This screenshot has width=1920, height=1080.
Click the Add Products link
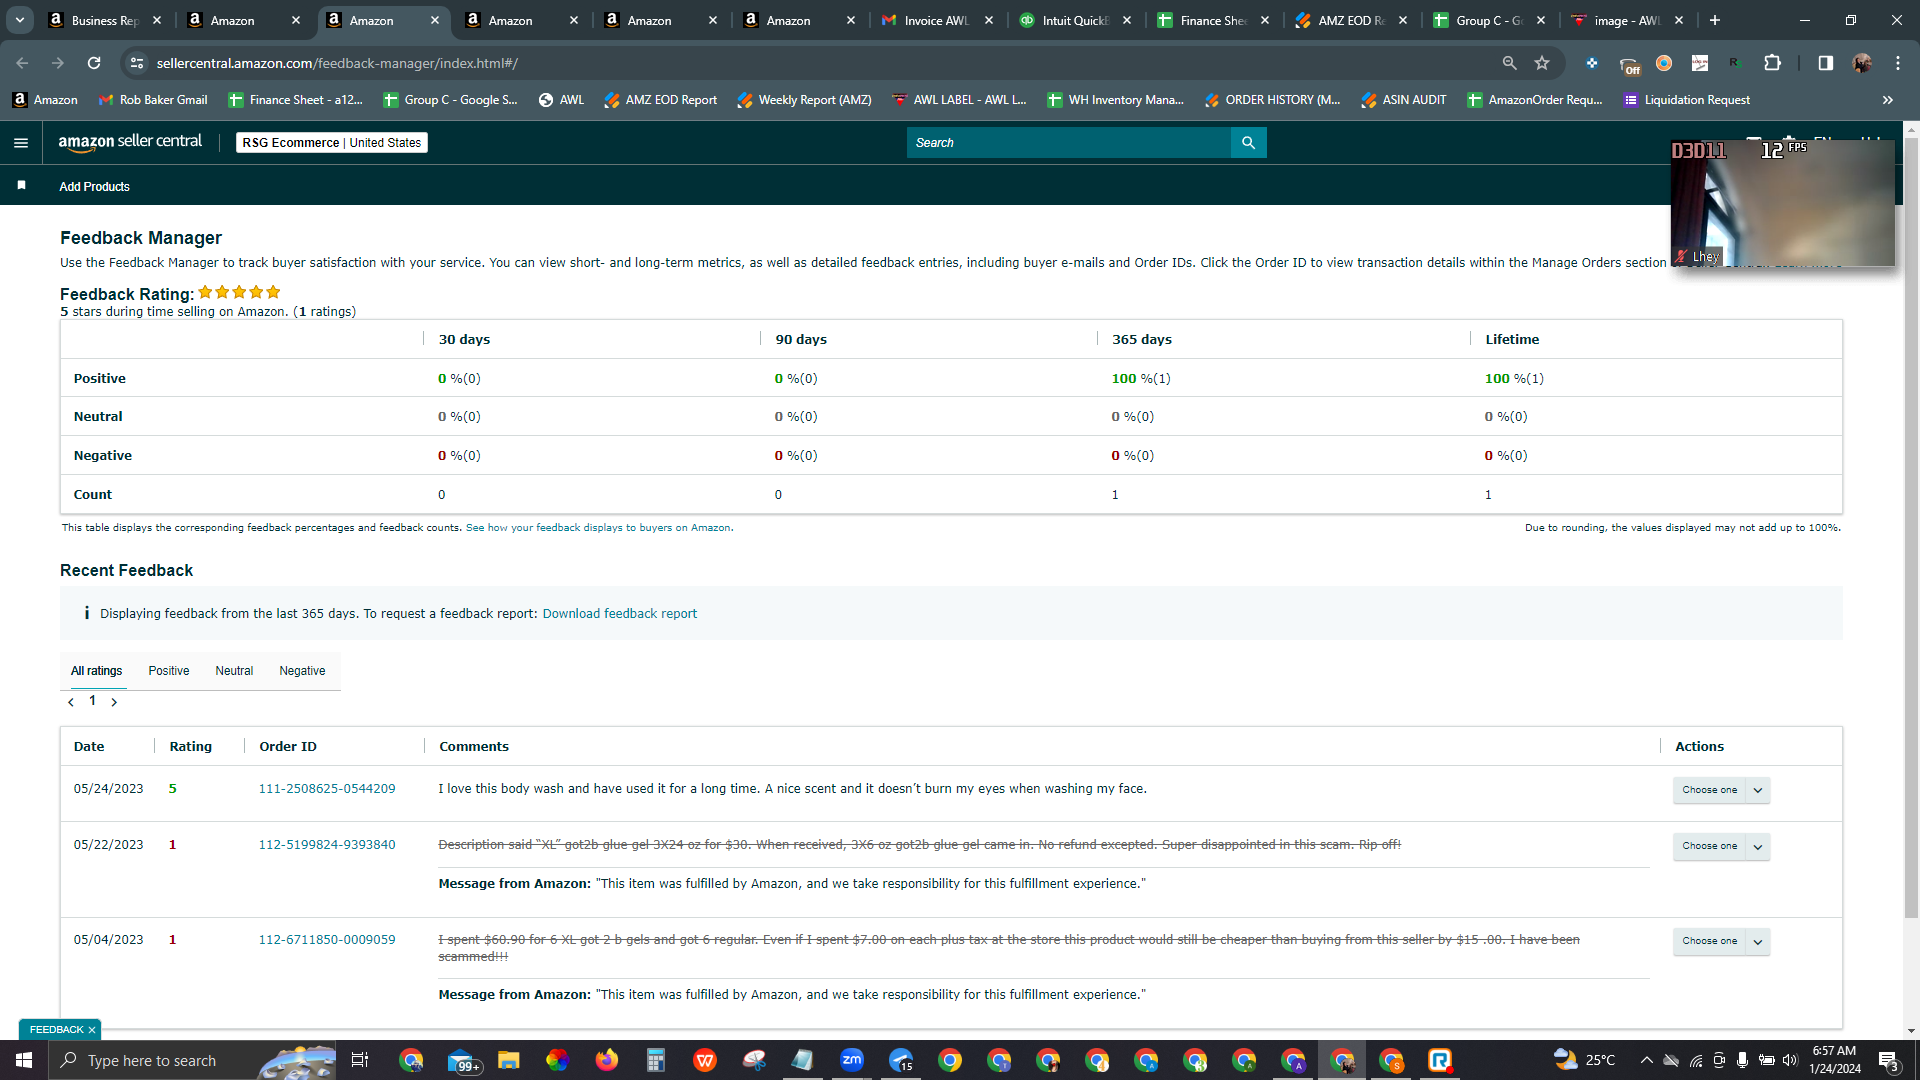click(94, 187)
